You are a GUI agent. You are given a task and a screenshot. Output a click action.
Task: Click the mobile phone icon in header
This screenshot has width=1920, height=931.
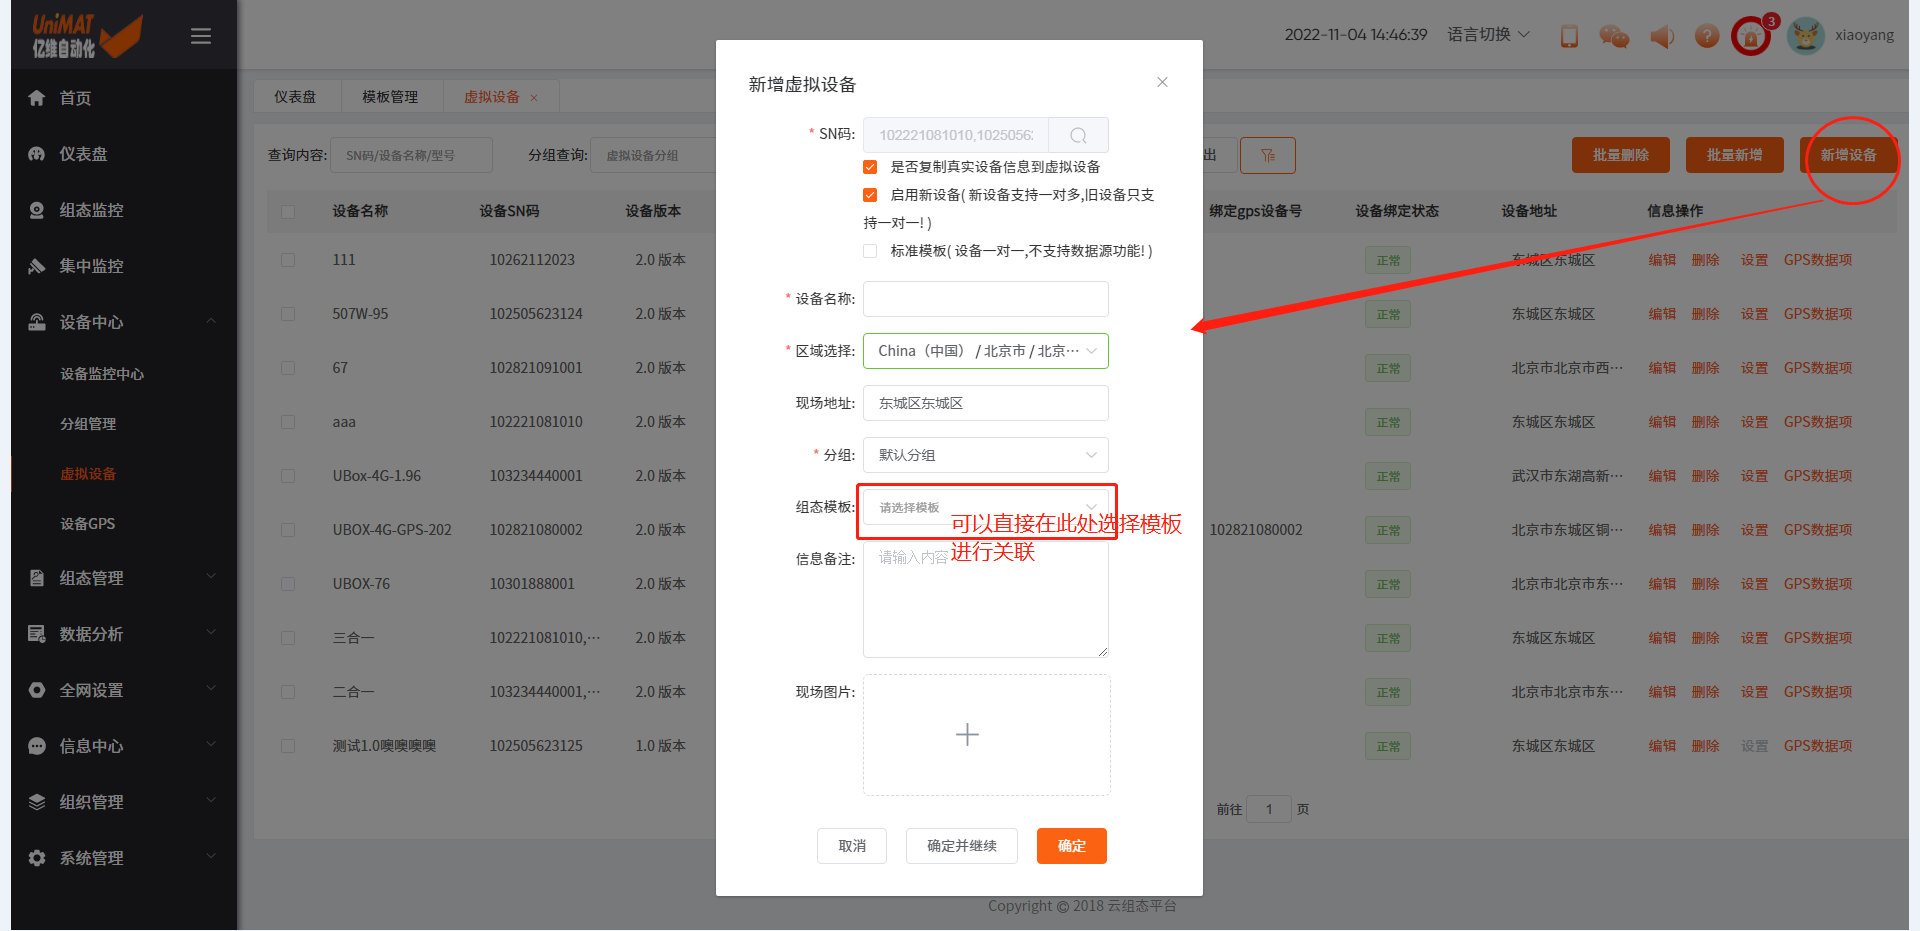tap(1569, 37)
